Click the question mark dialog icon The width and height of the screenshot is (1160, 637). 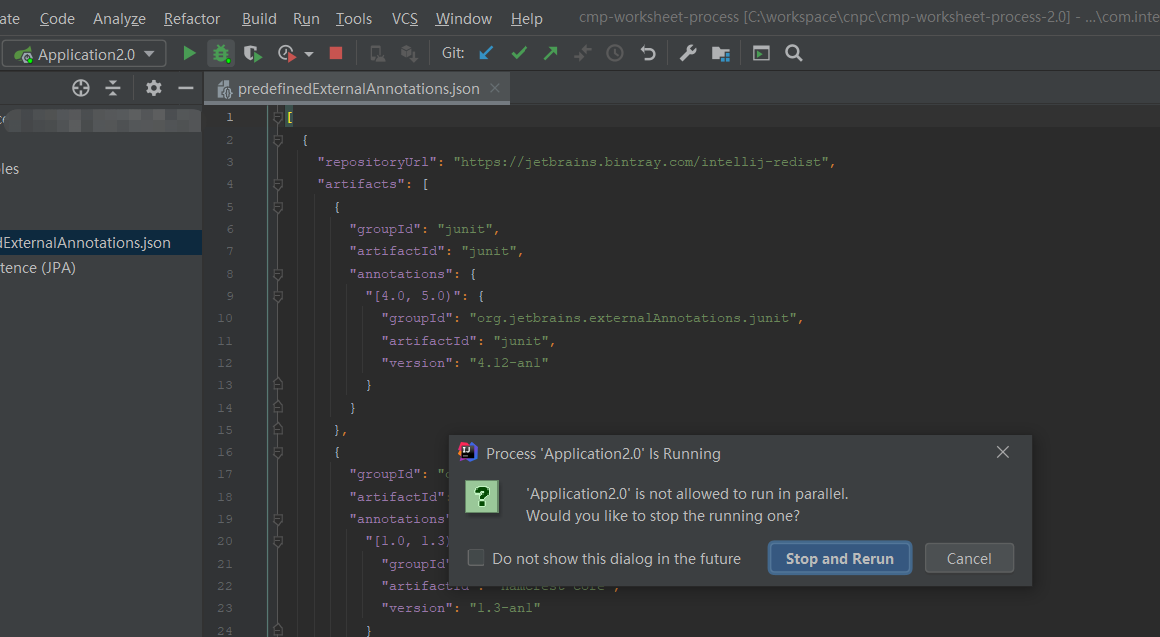point(482,496)
